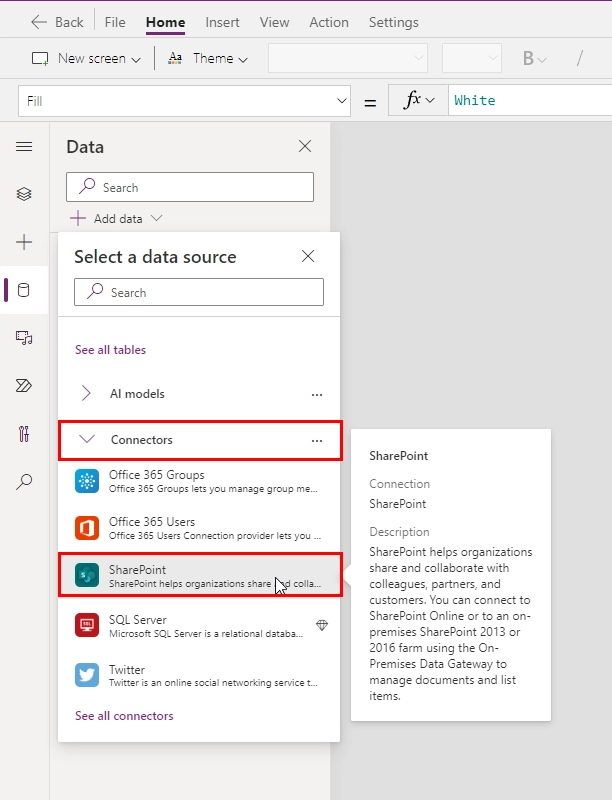Open the New screen dropdown
Viewport: 612px width, 800px height.
(x=86, y=58)
